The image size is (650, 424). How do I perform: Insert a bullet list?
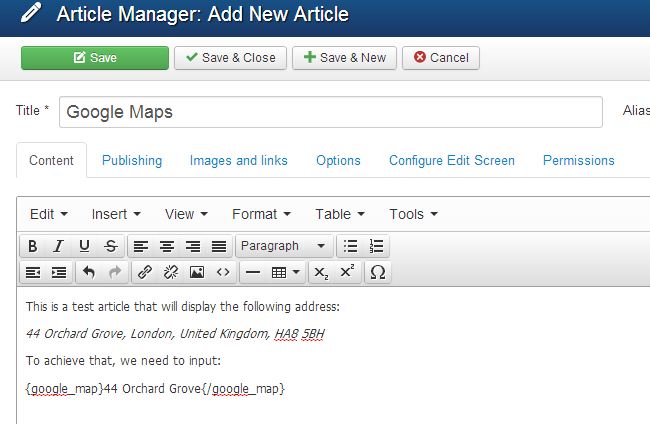click(350, 246)
